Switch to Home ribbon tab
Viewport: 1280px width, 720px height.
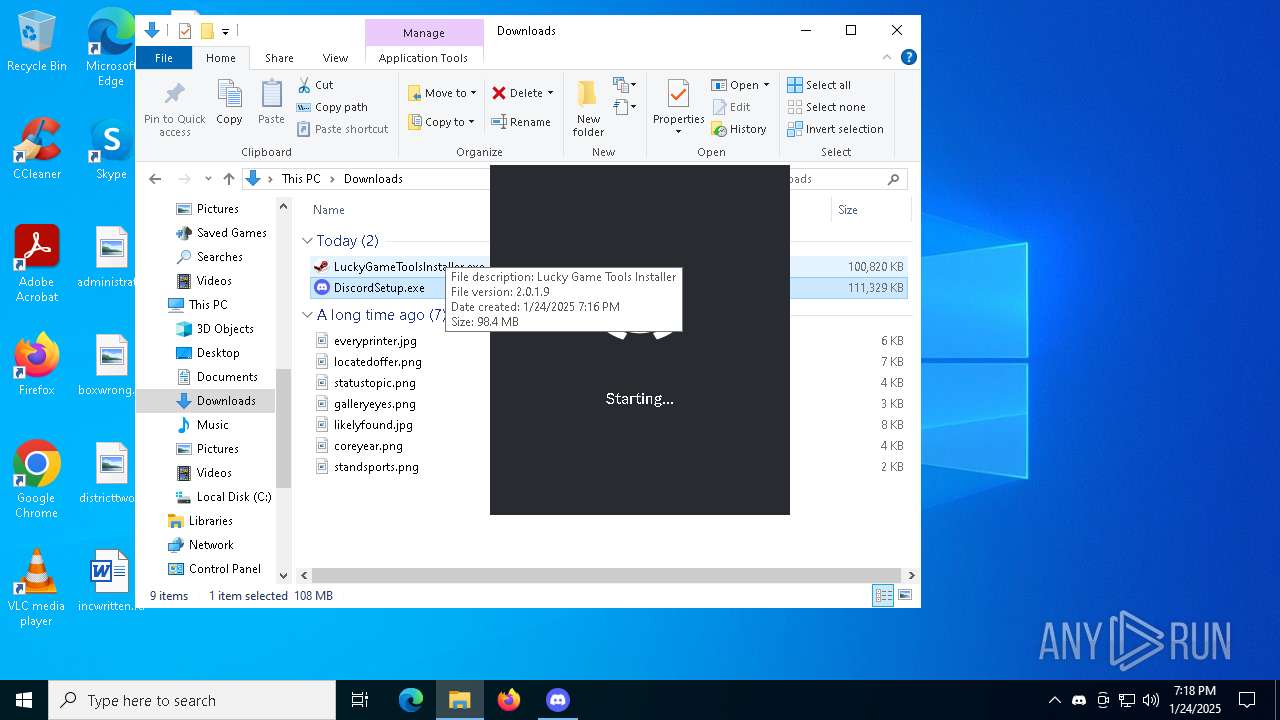point(221,58)
